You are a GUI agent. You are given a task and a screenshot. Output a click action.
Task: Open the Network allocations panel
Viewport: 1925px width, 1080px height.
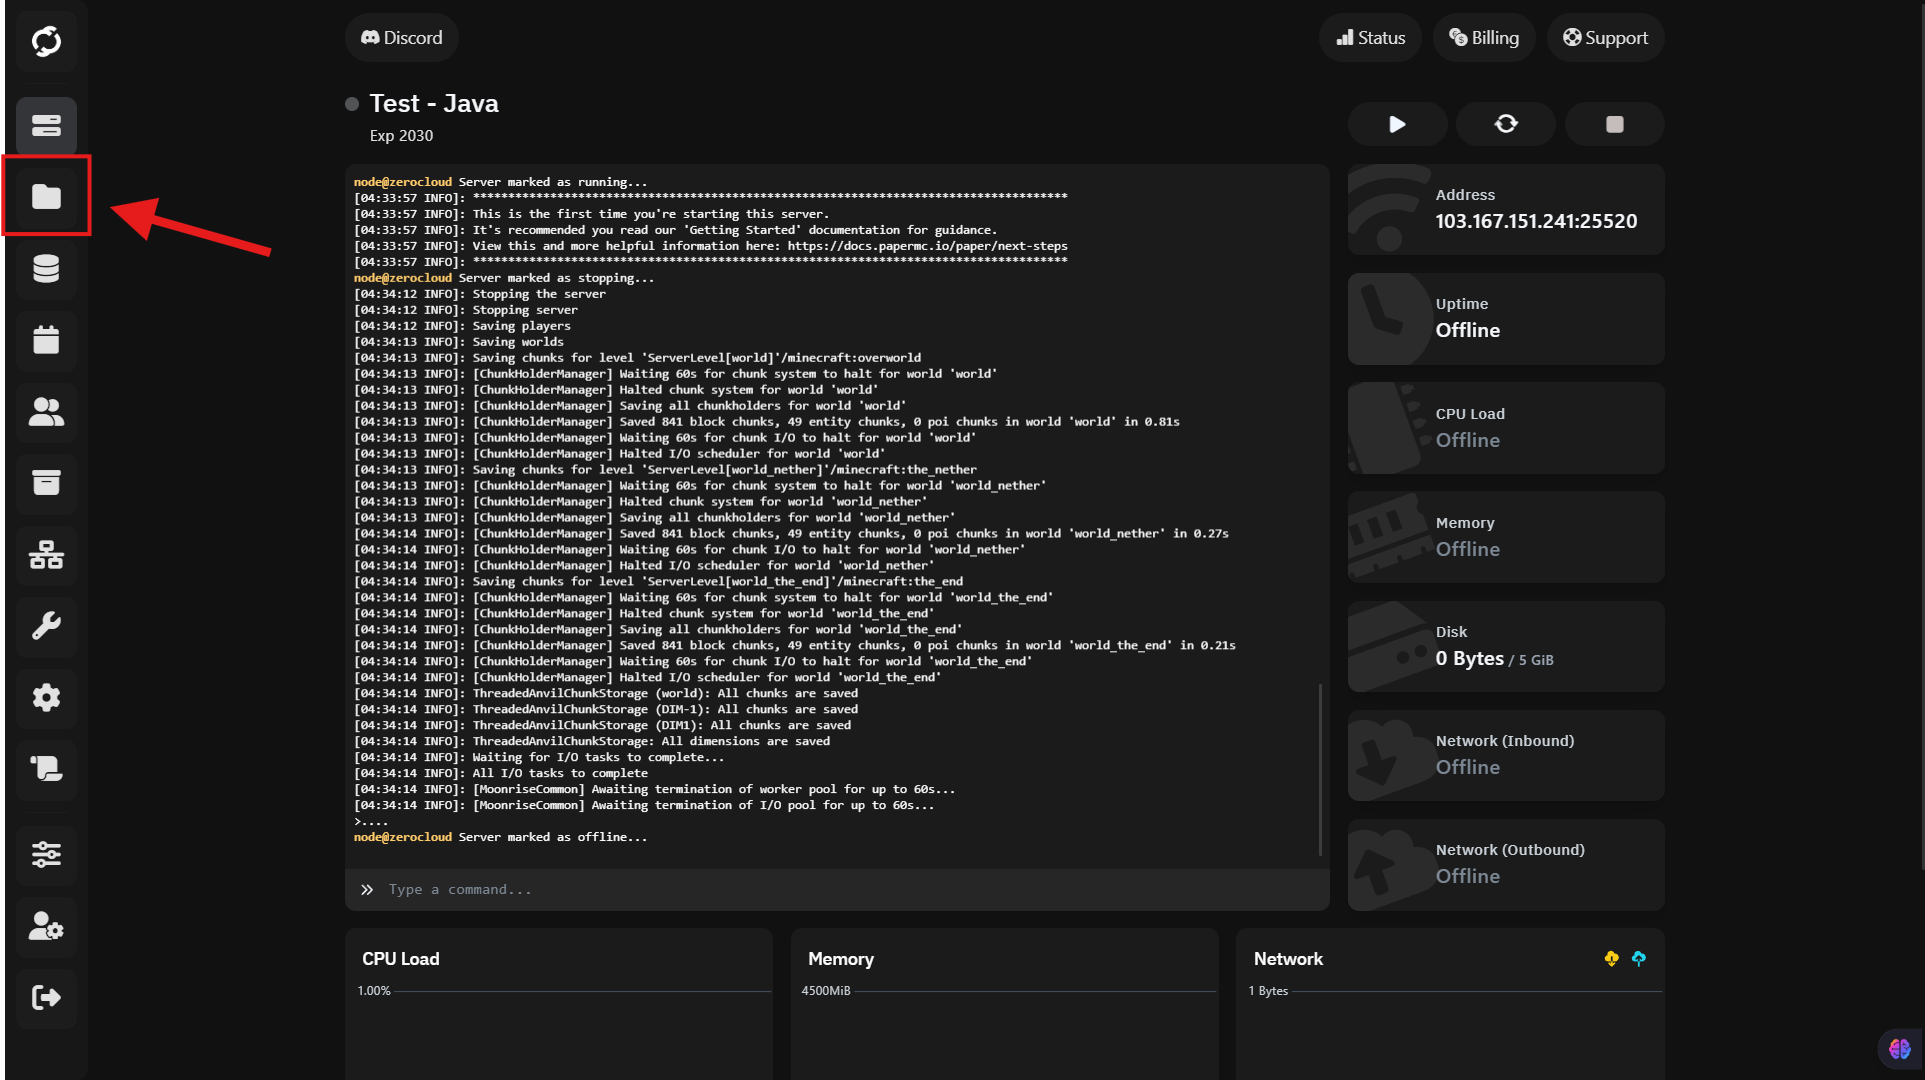[46, 556]
